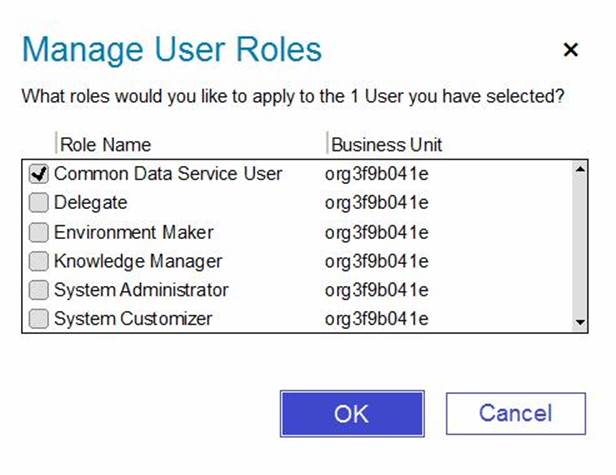Screen dimensions: 616x475
Task: Click the Delegate role name text
Action: (91, 203)
